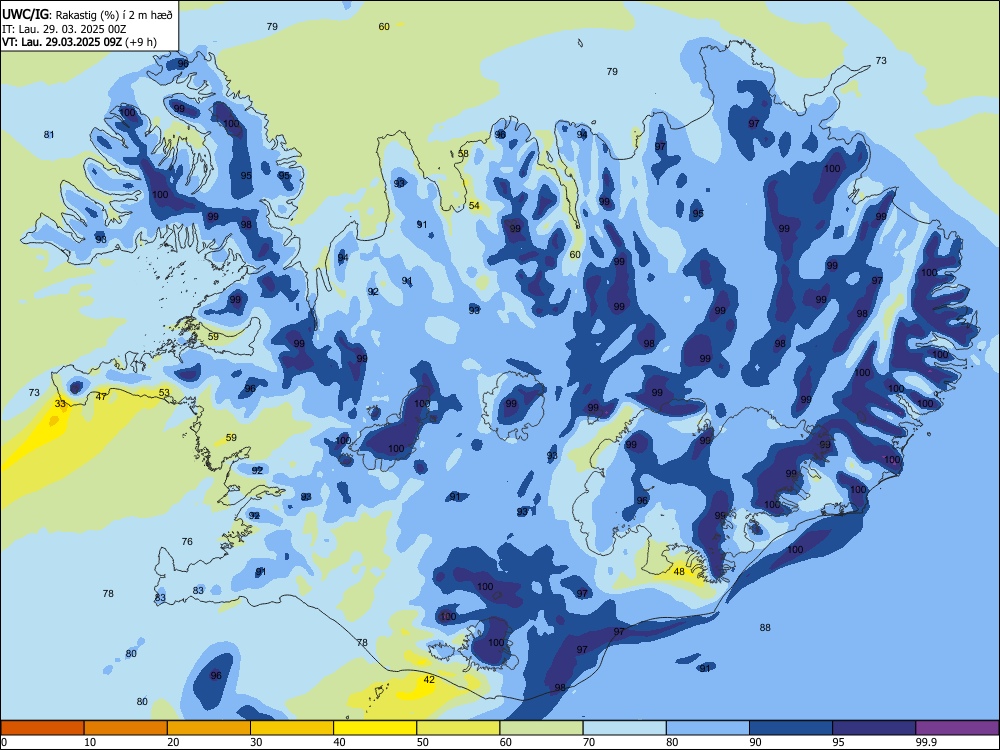Click the 90–95 dark blue legend swatch
This screenshot has width=1000, height=750.
pyautogui.click(x=791, y=728)
